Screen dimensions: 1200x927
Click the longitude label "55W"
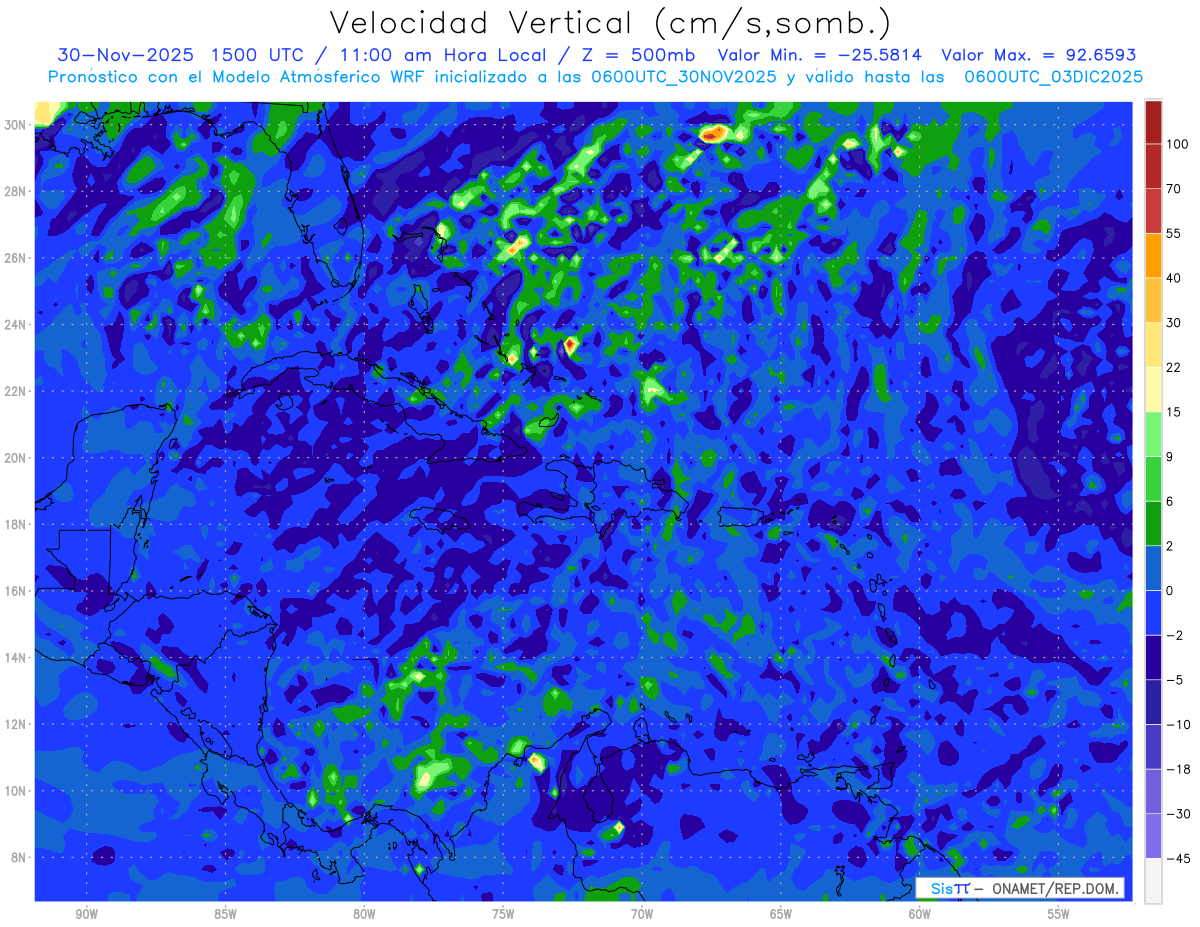[1059, 914]
